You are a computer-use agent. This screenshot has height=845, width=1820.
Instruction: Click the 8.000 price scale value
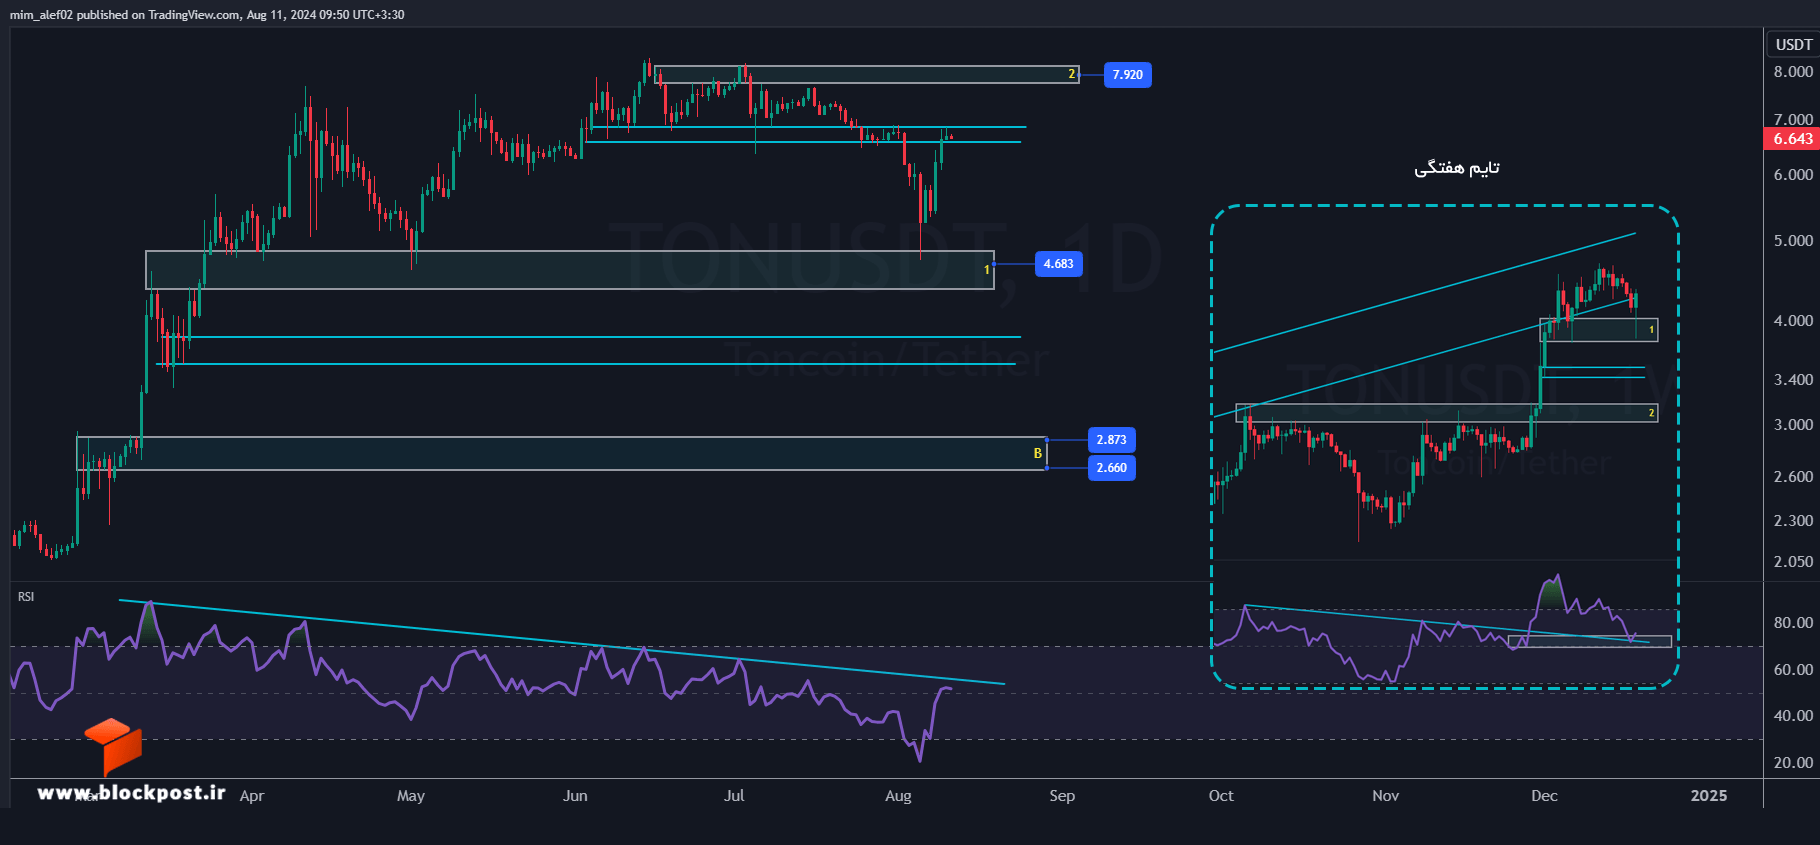point(1793,72)
